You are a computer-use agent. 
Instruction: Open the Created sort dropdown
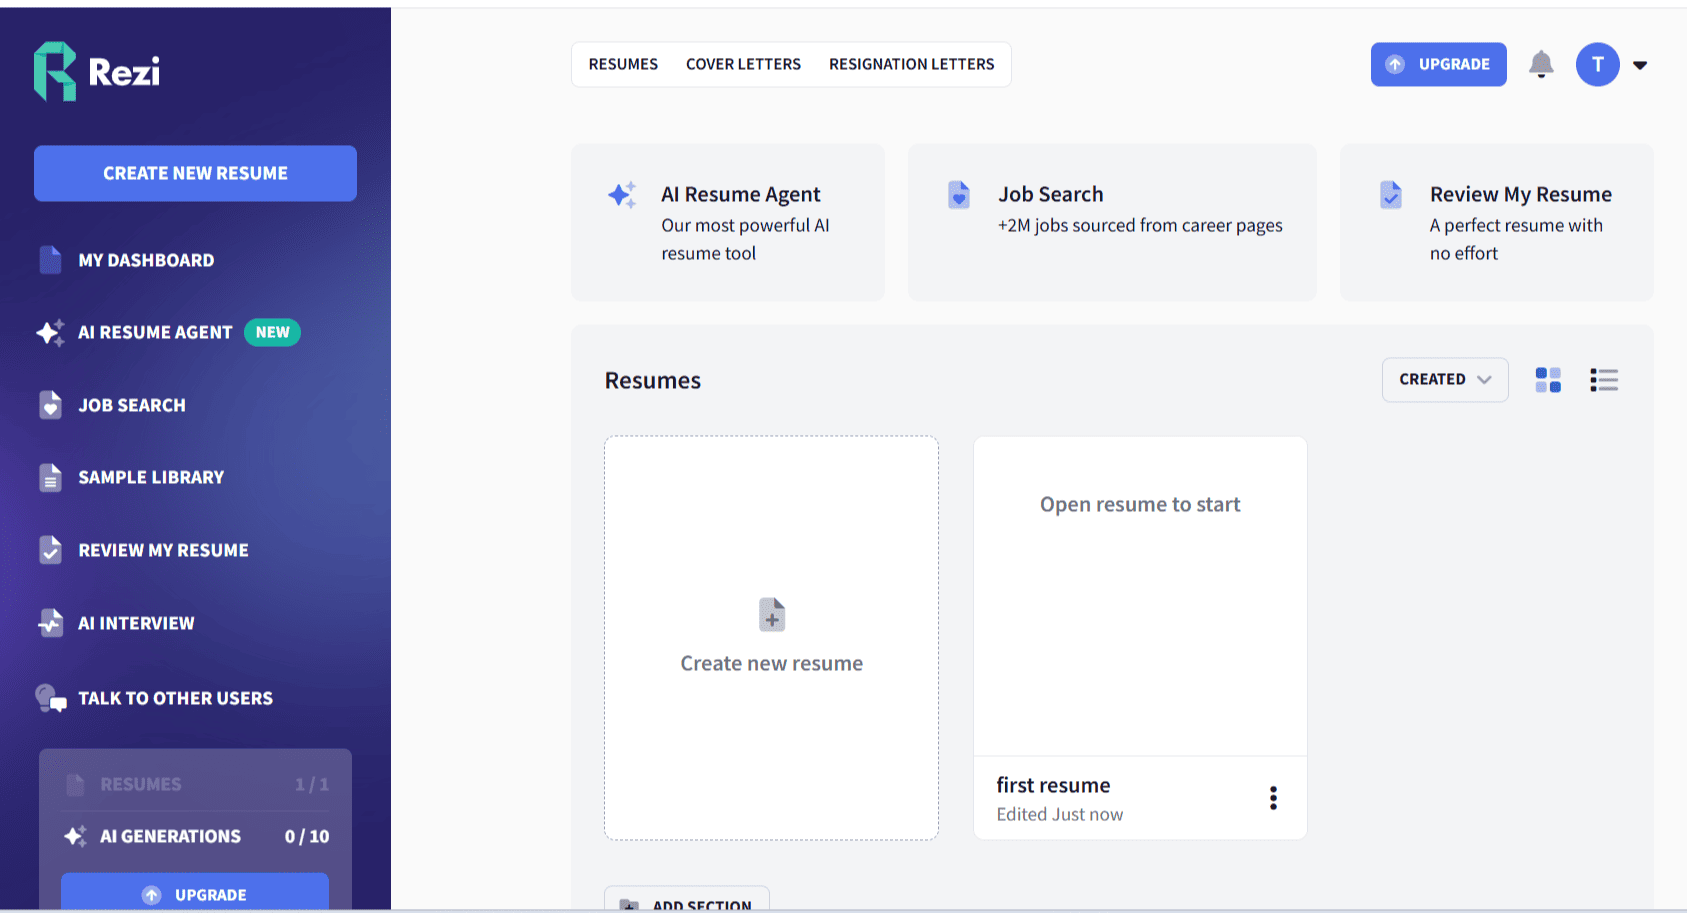tap(1444, 380)
